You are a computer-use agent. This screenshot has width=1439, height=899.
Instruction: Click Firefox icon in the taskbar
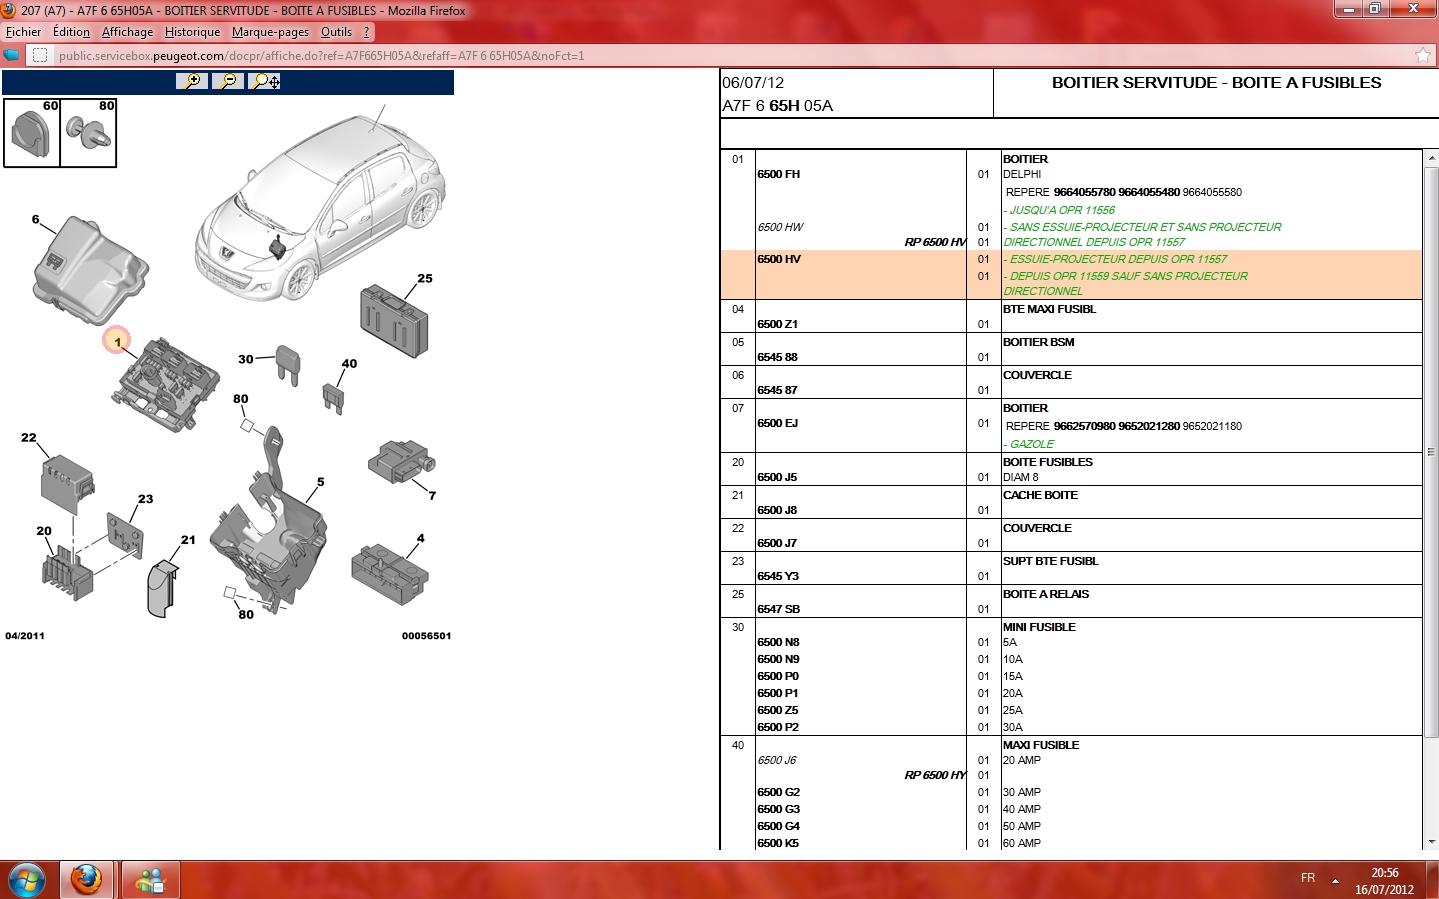pyautogui.click(x=86, y=880)
